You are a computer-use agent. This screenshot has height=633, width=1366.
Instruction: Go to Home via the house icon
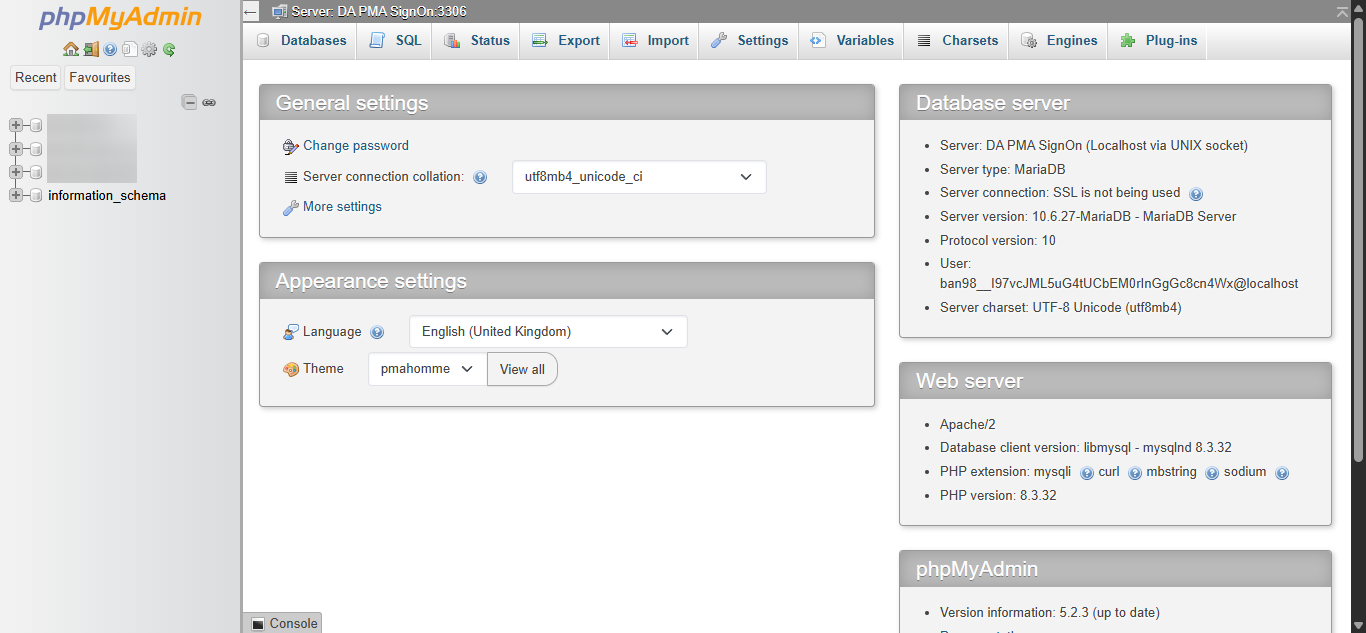[x=70, y=49]
